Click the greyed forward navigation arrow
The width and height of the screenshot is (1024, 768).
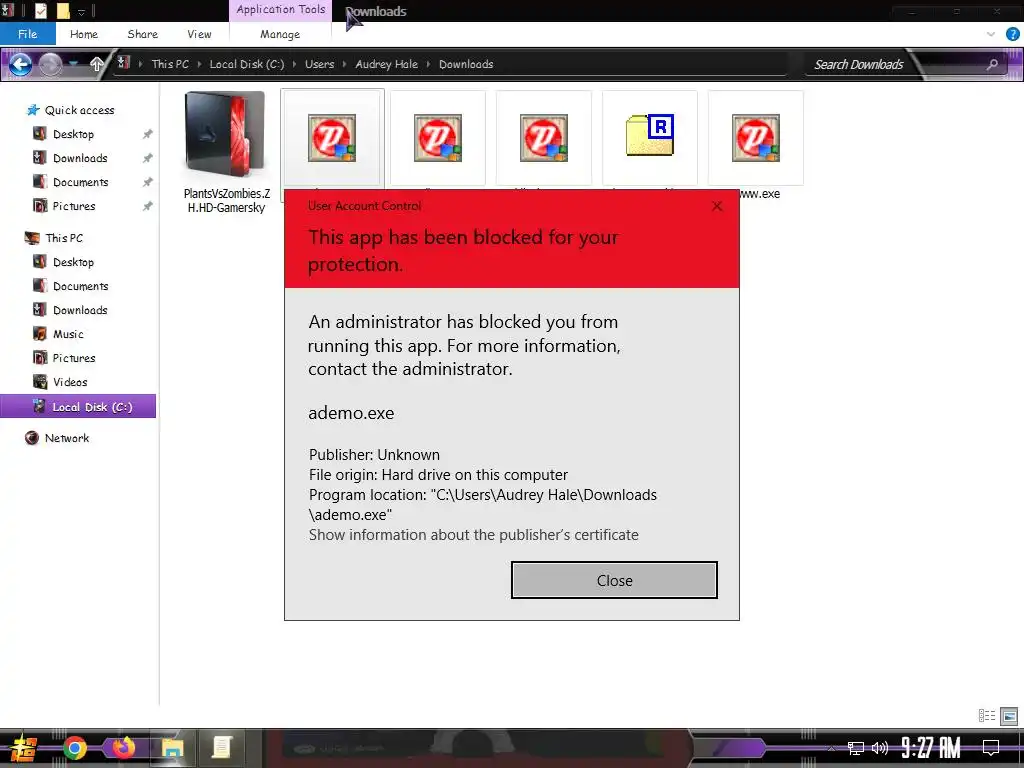[50, 64]
